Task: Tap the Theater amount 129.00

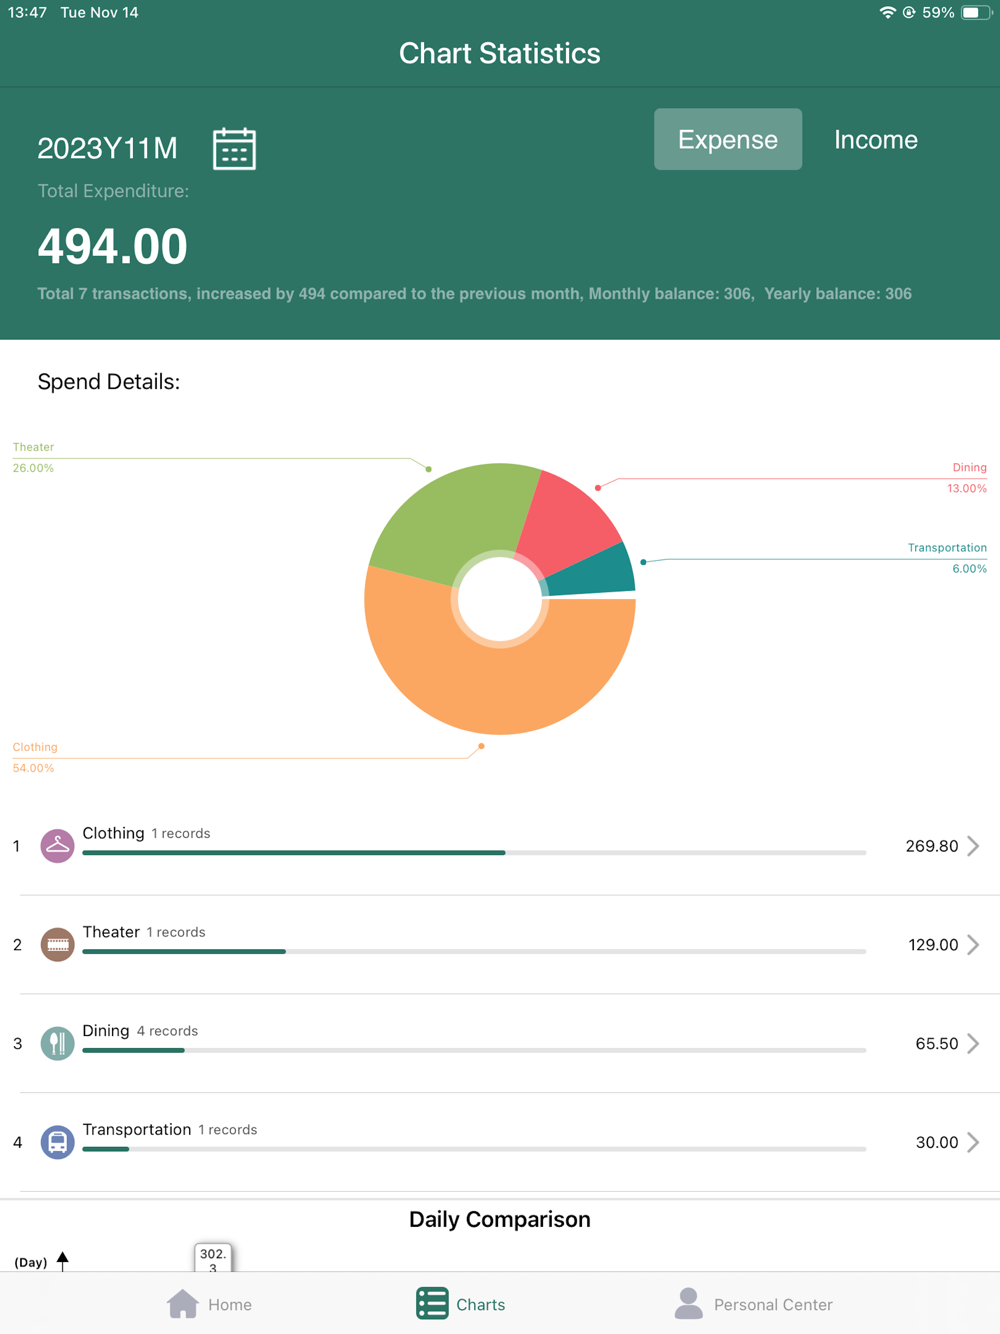Action: pyautogui.click(x=933, y=945)
